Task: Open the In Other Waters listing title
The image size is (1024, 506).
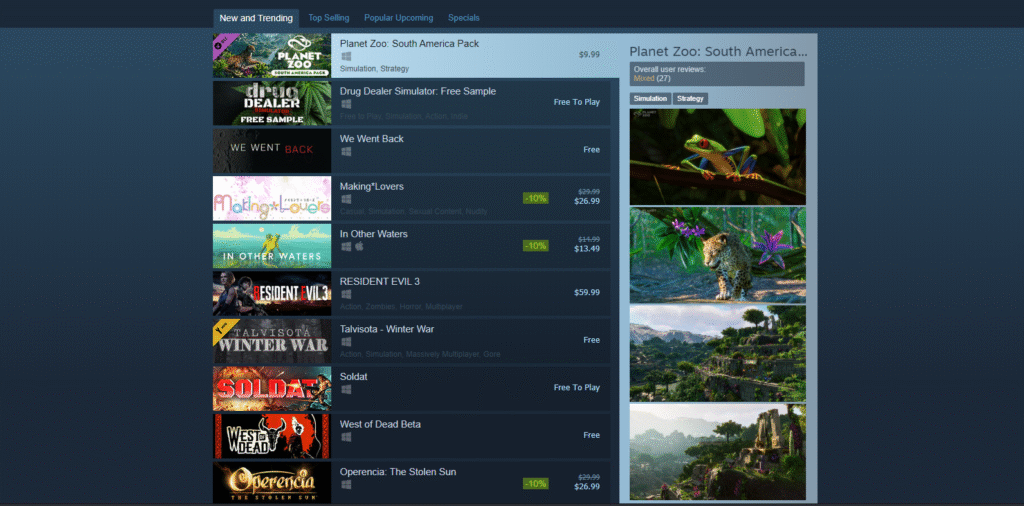Action: coord(374,234)
